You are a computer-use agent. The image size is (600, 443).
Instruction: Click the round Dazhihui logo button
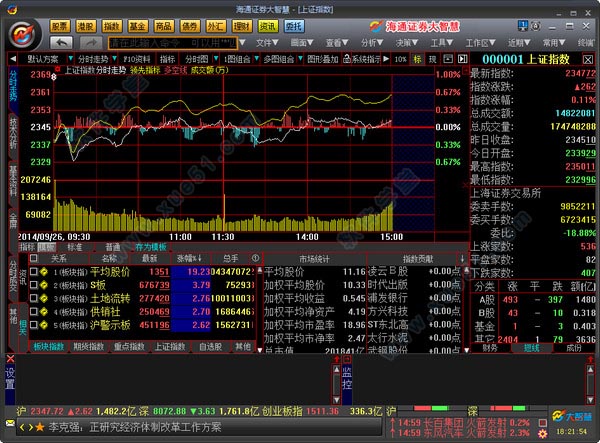point(24,34)
